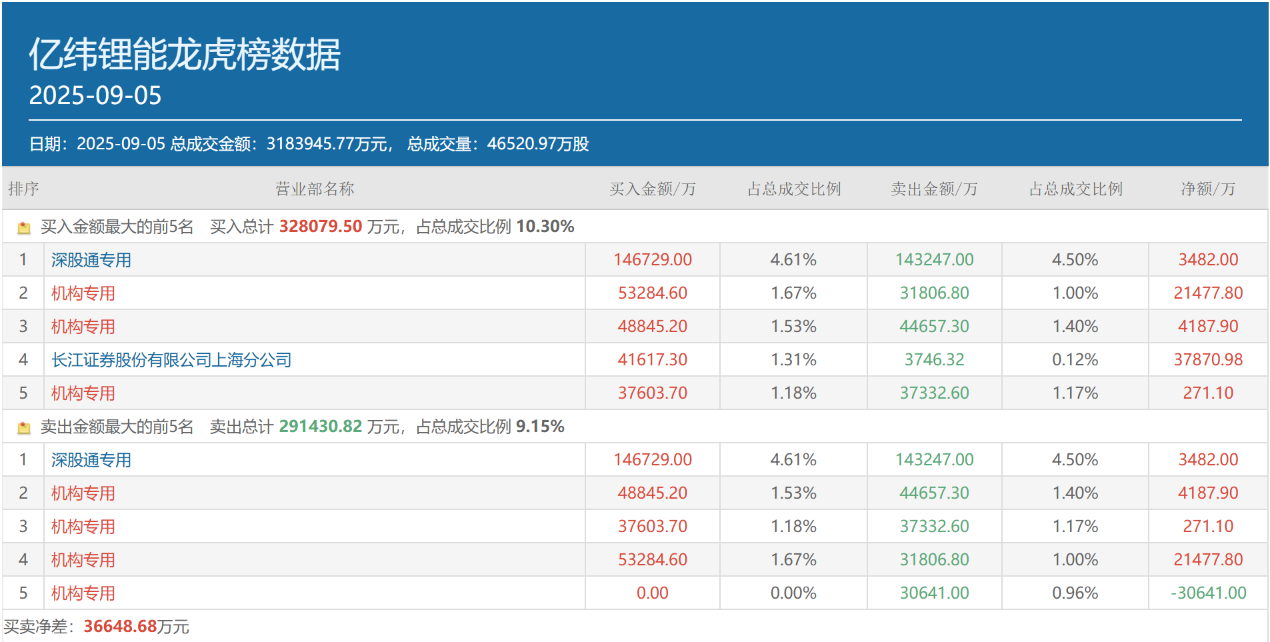Open the 长江证券股份有限公司上海分公司 link
Screen dimensions: 1270x642
171,360
